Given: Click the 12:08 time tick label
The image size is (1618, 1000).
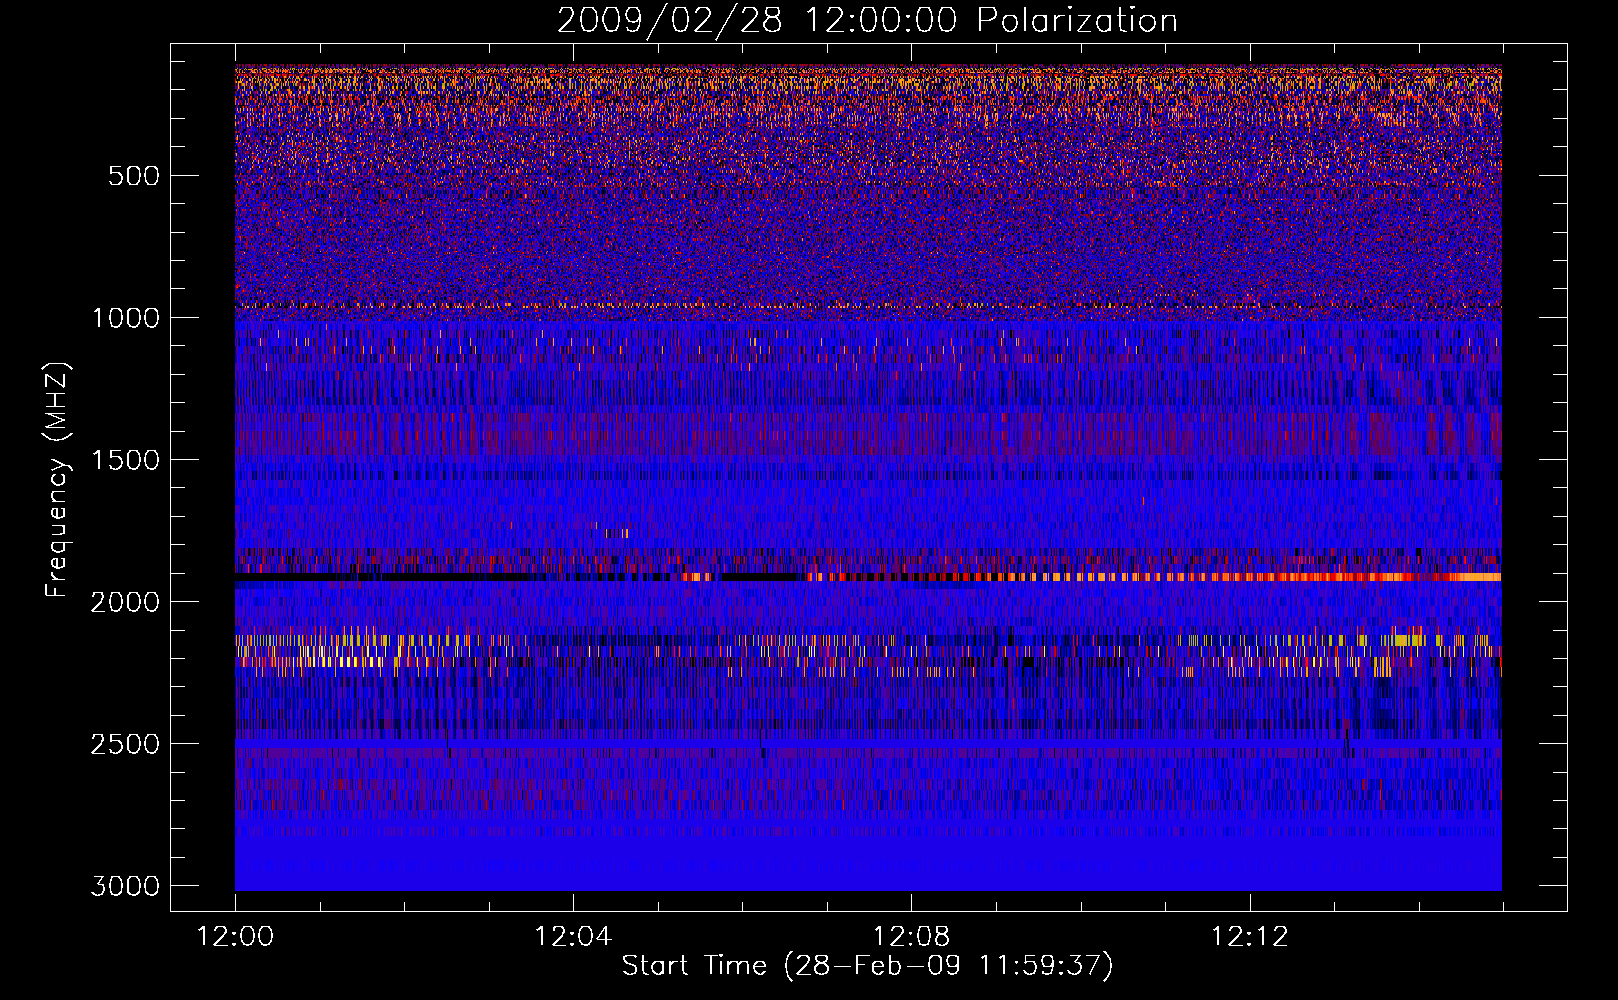Looking at the screenshot, I should 911,937.
